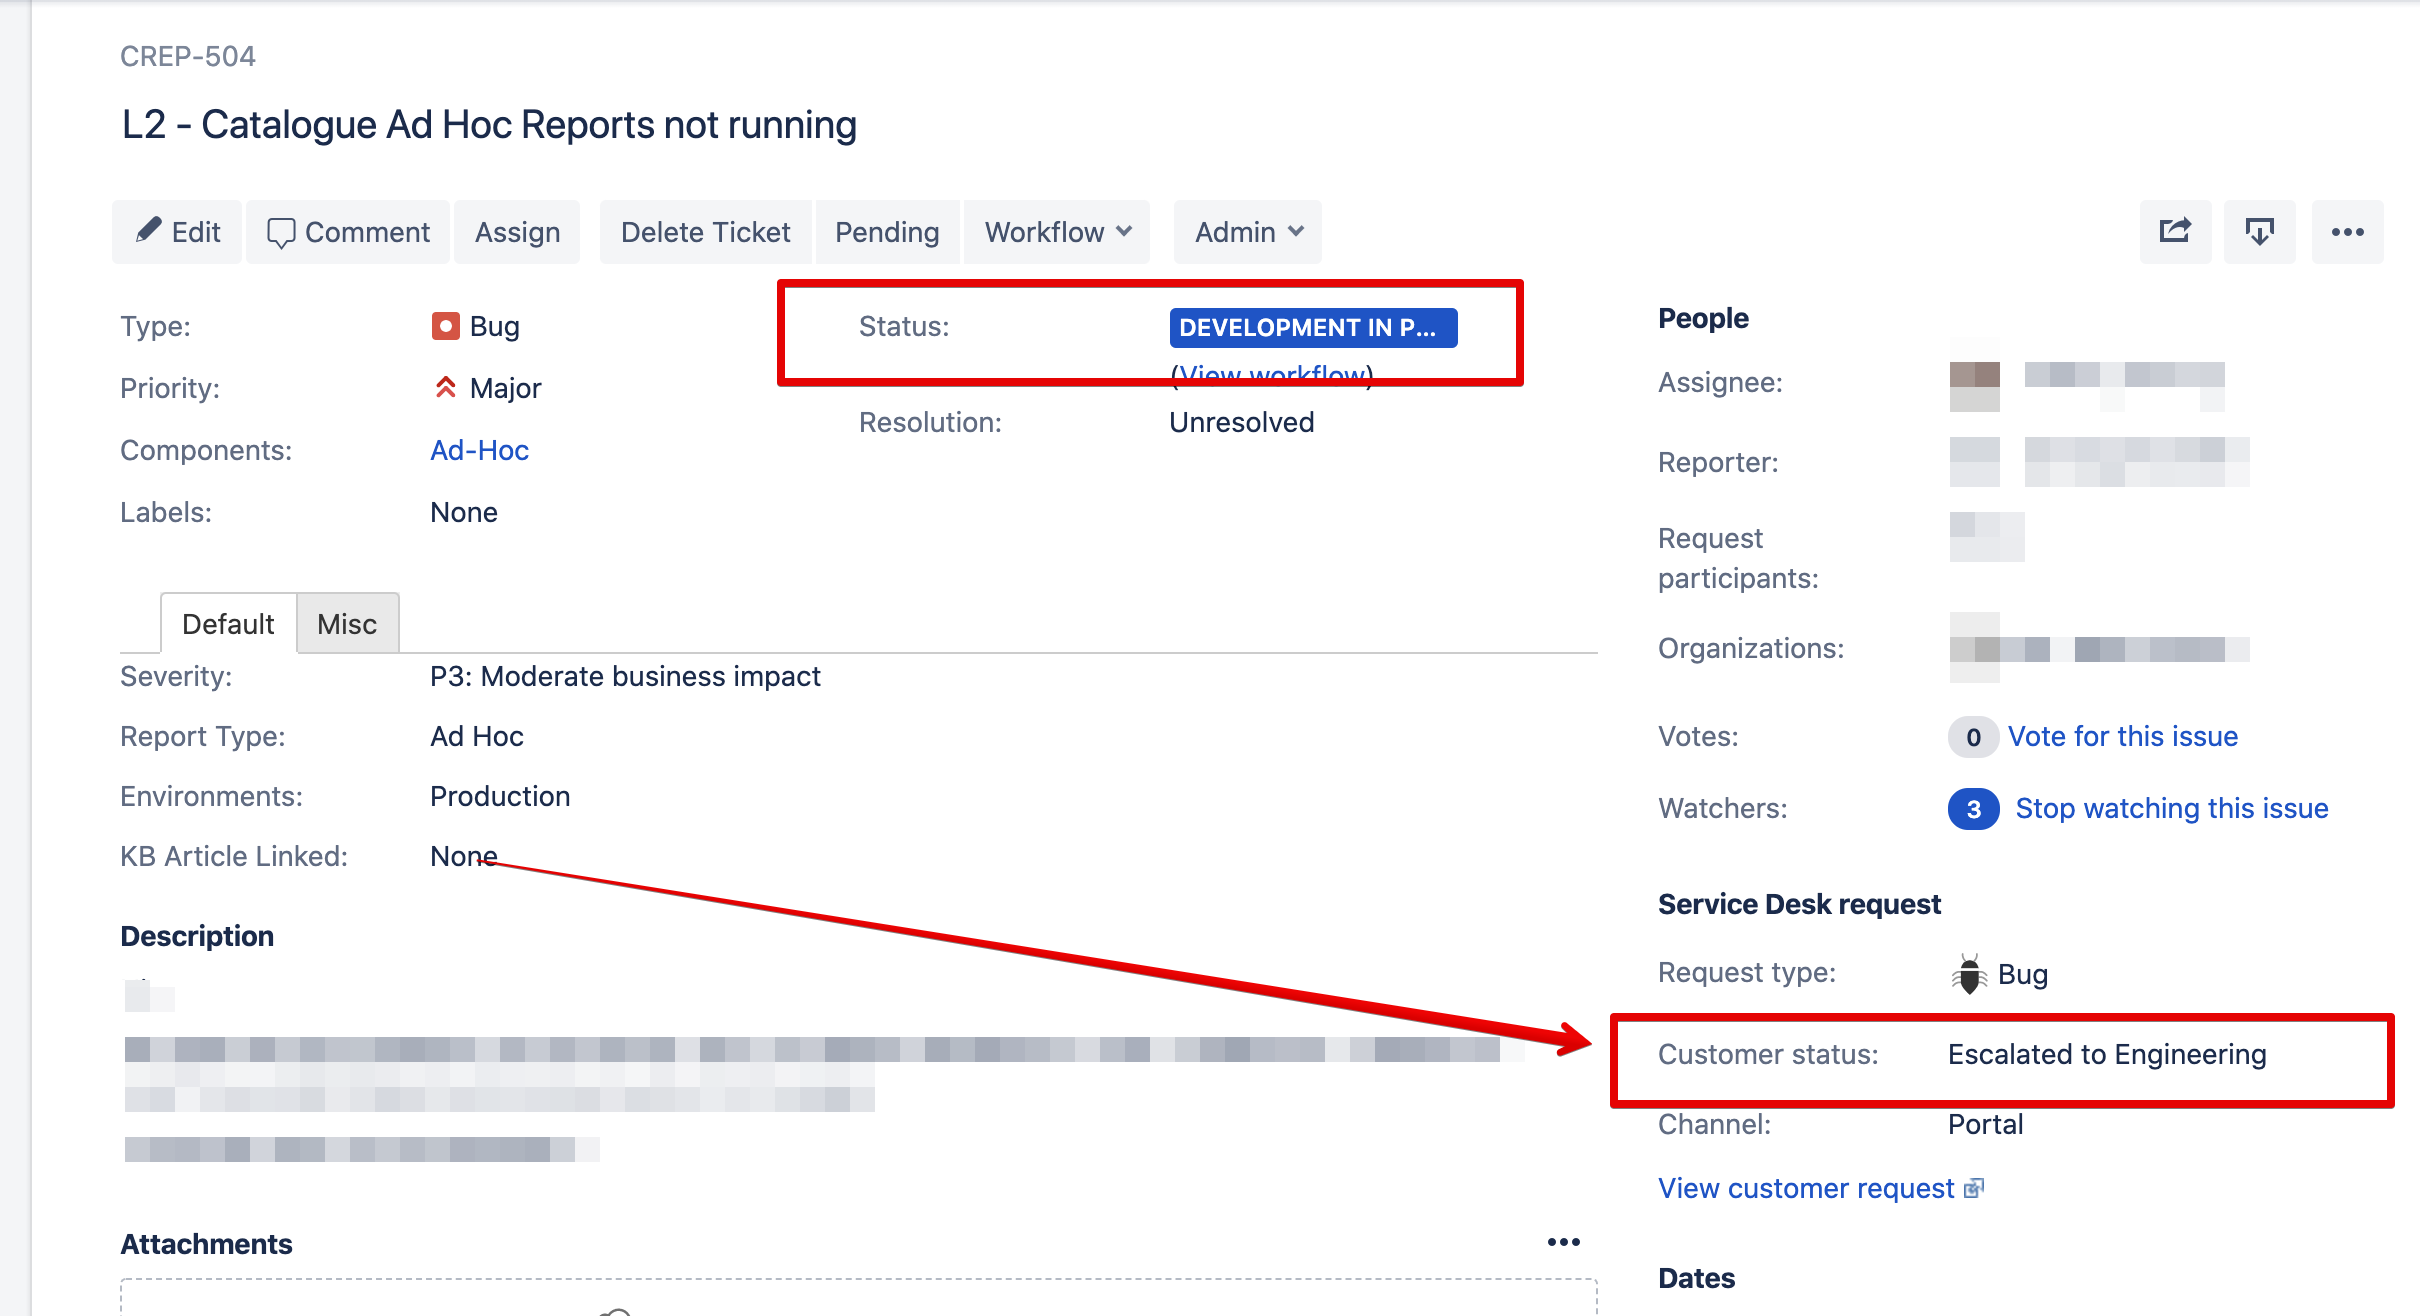Click Environments value Production
Viewport: 2420px width, 1316px height.
click(500, 796)
